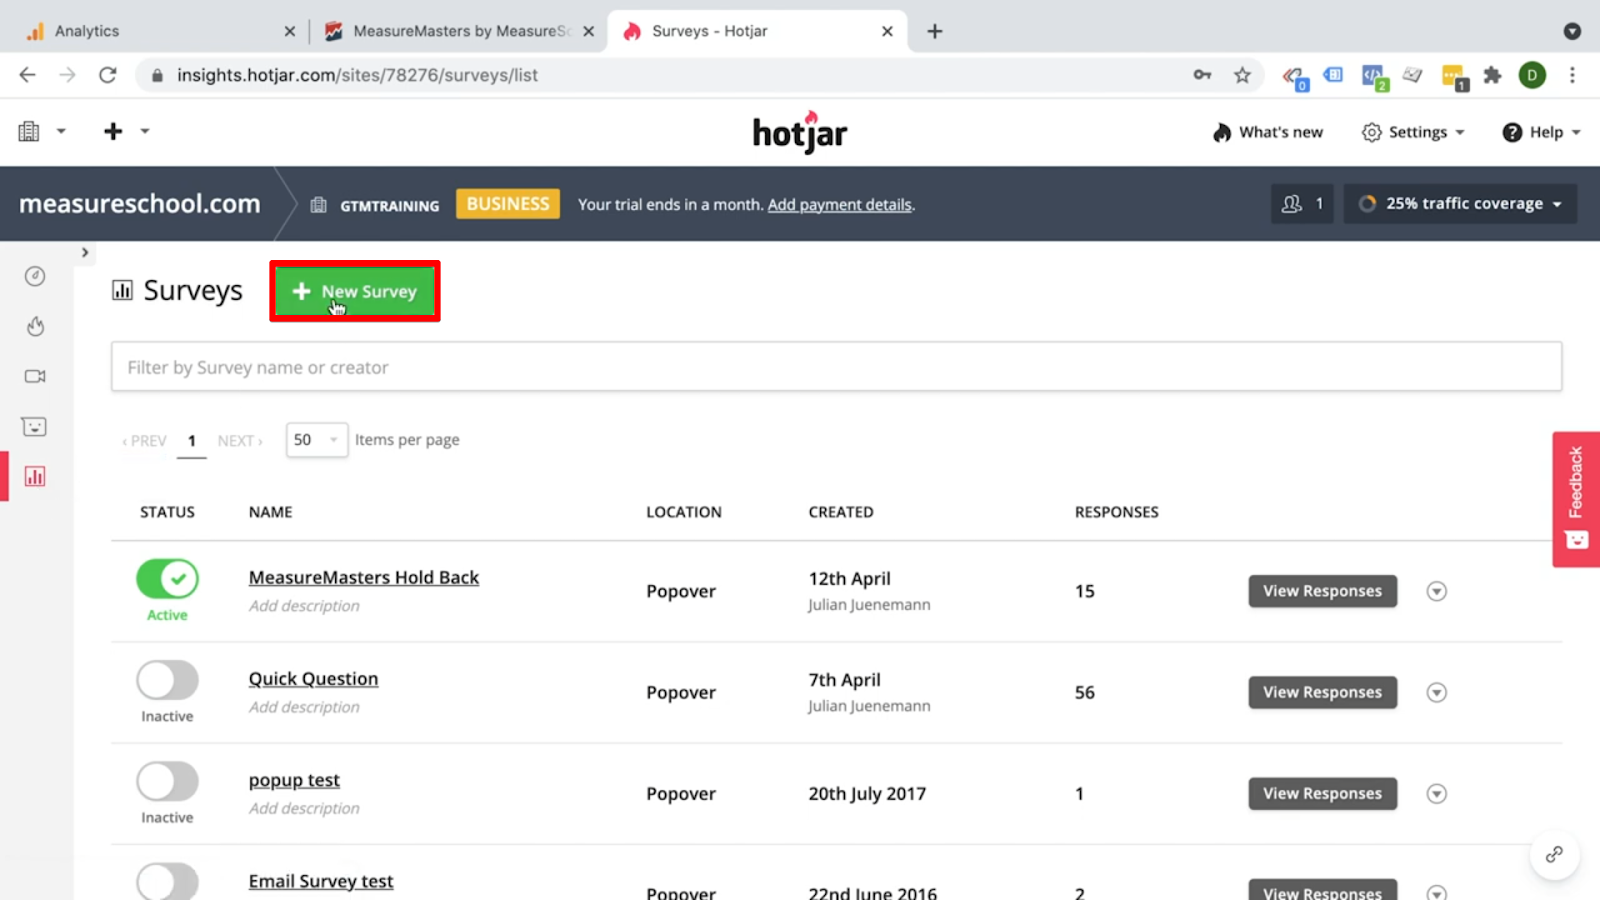Sort by the RESPONSES column header
This screenshot has height=900, width=1600.
point(1116,512)
